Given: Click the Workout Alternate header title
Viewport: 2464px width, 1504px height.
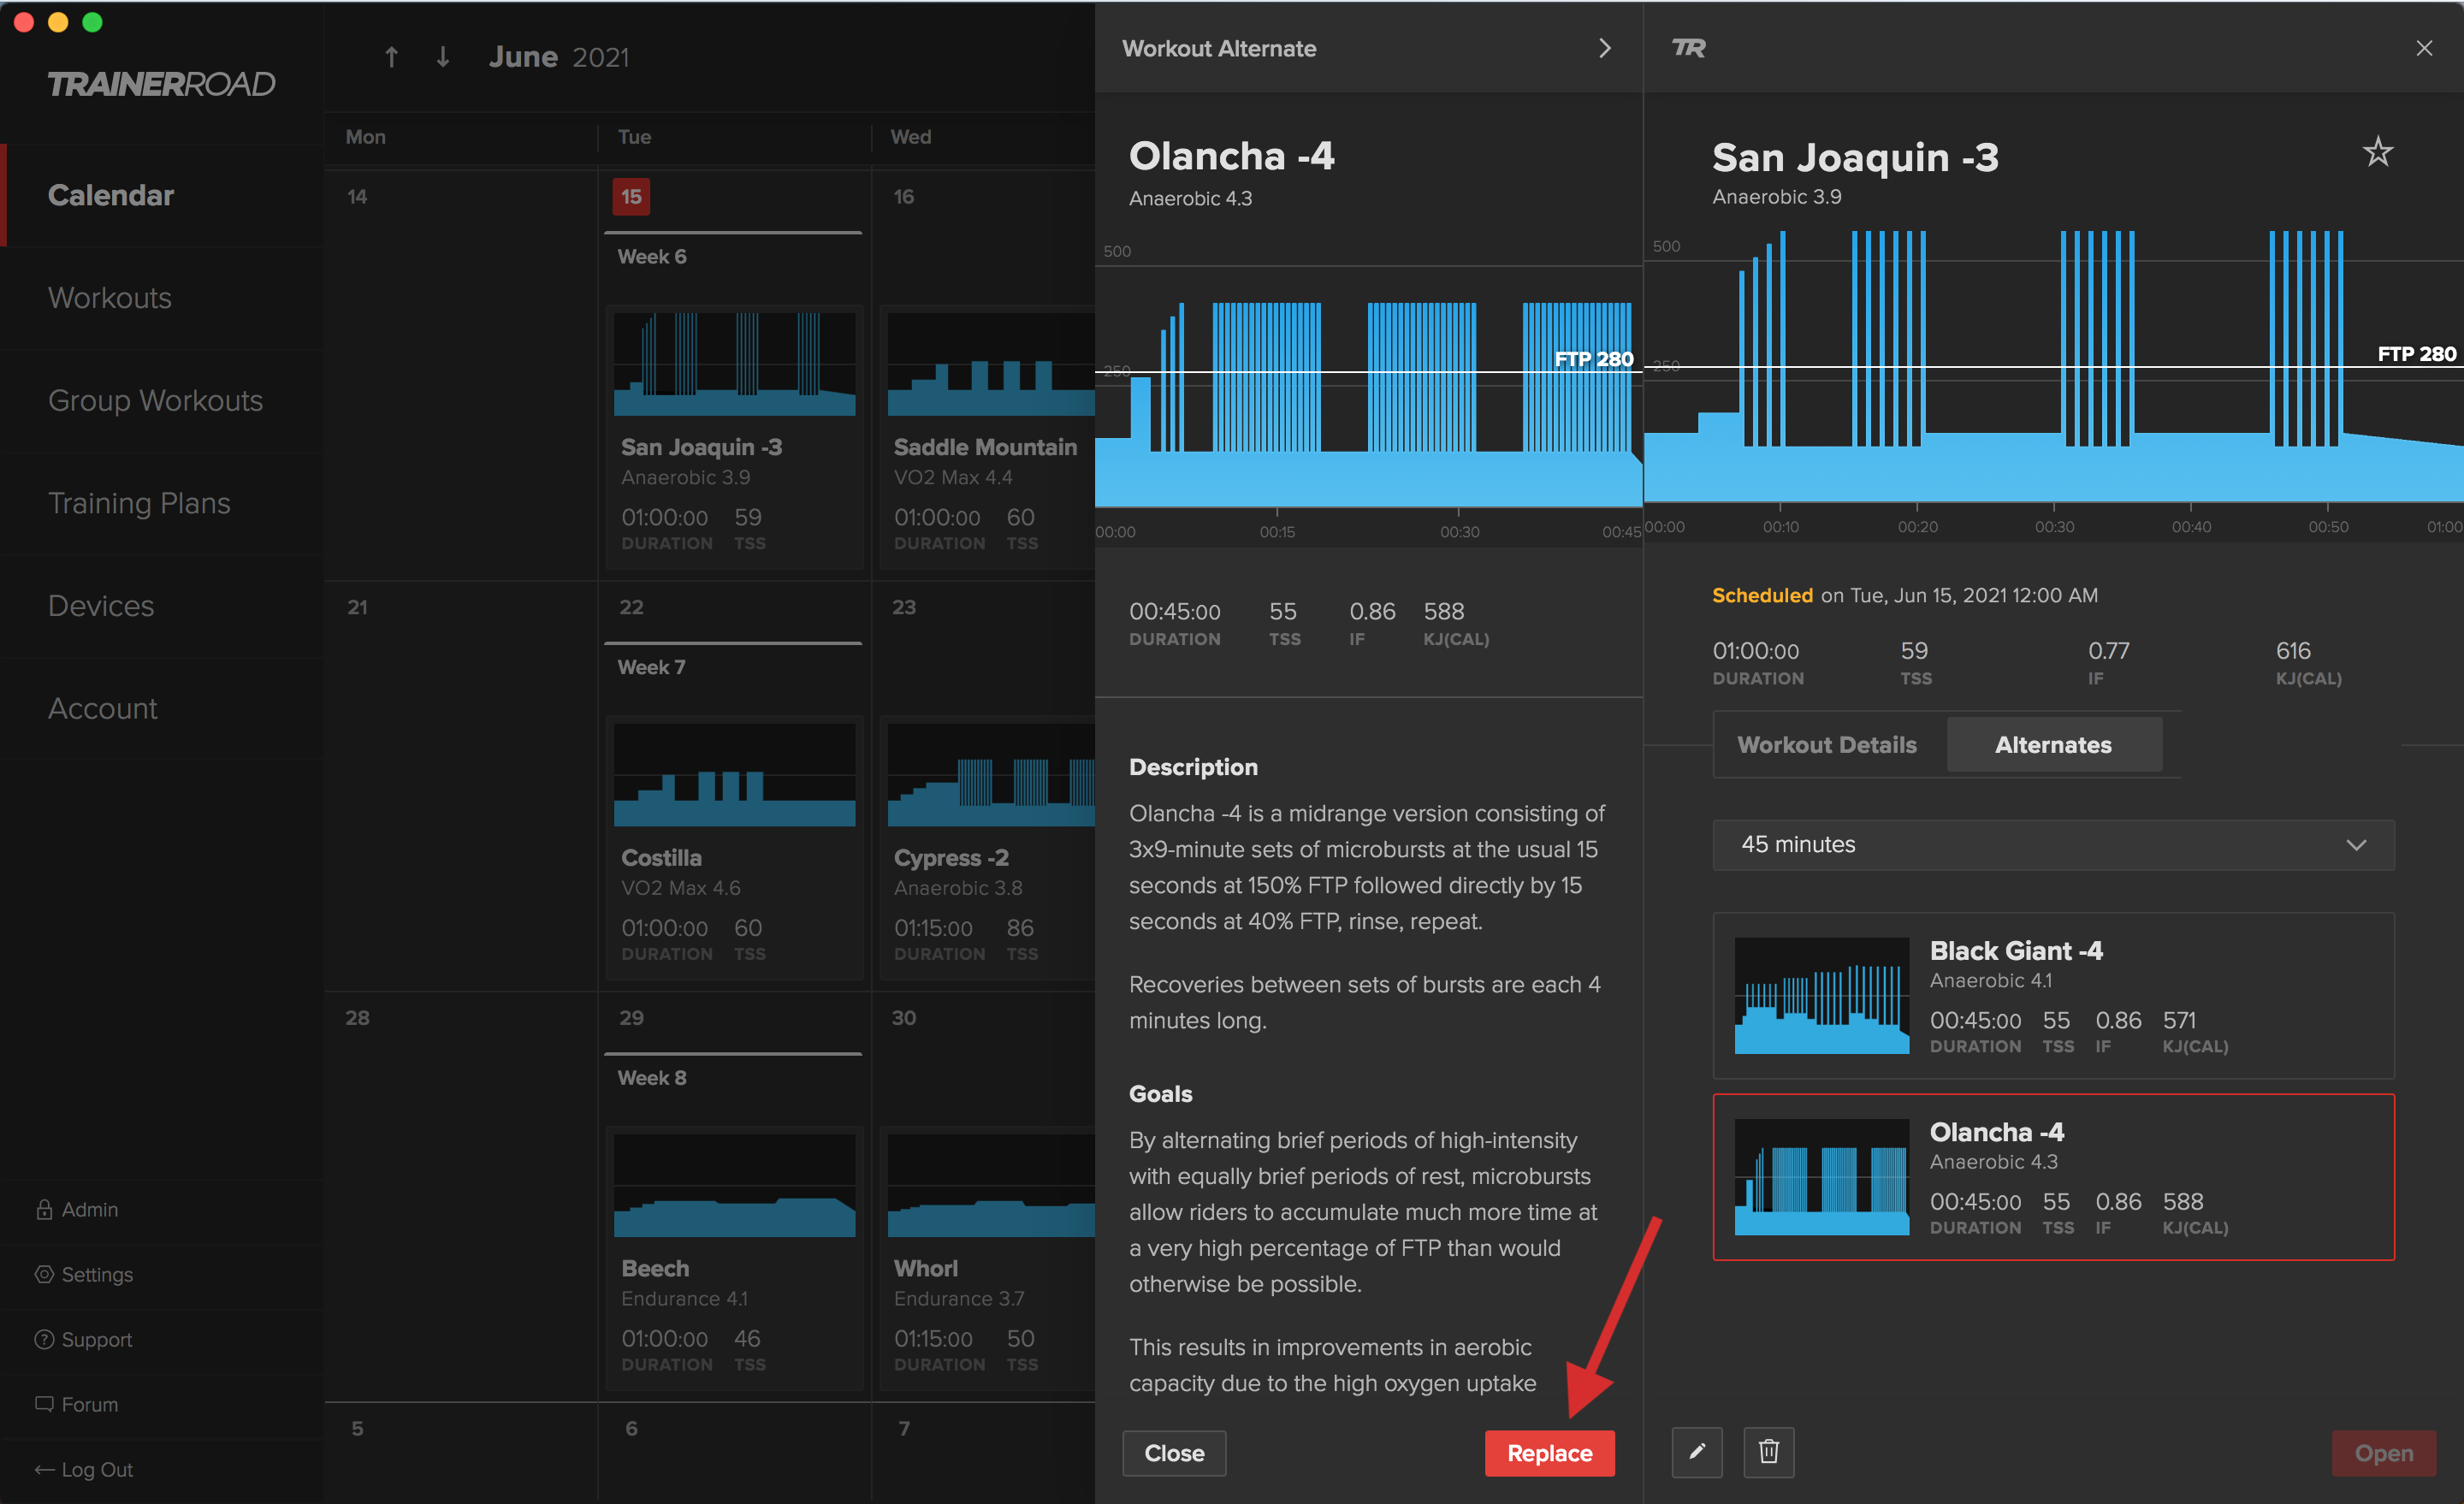Looking at the screenshot, I should (x=1219, y=48).
